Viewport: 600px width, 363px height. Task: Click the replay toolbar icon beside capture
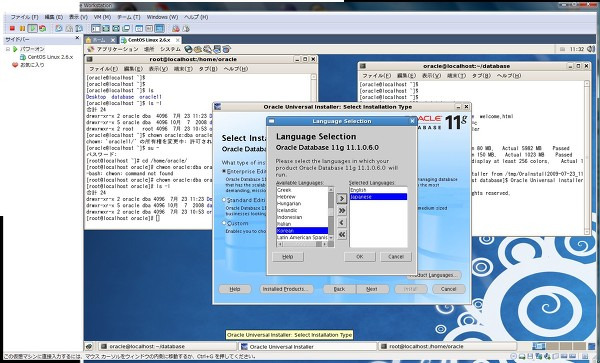pyautogui.click(x=186, y=28)
